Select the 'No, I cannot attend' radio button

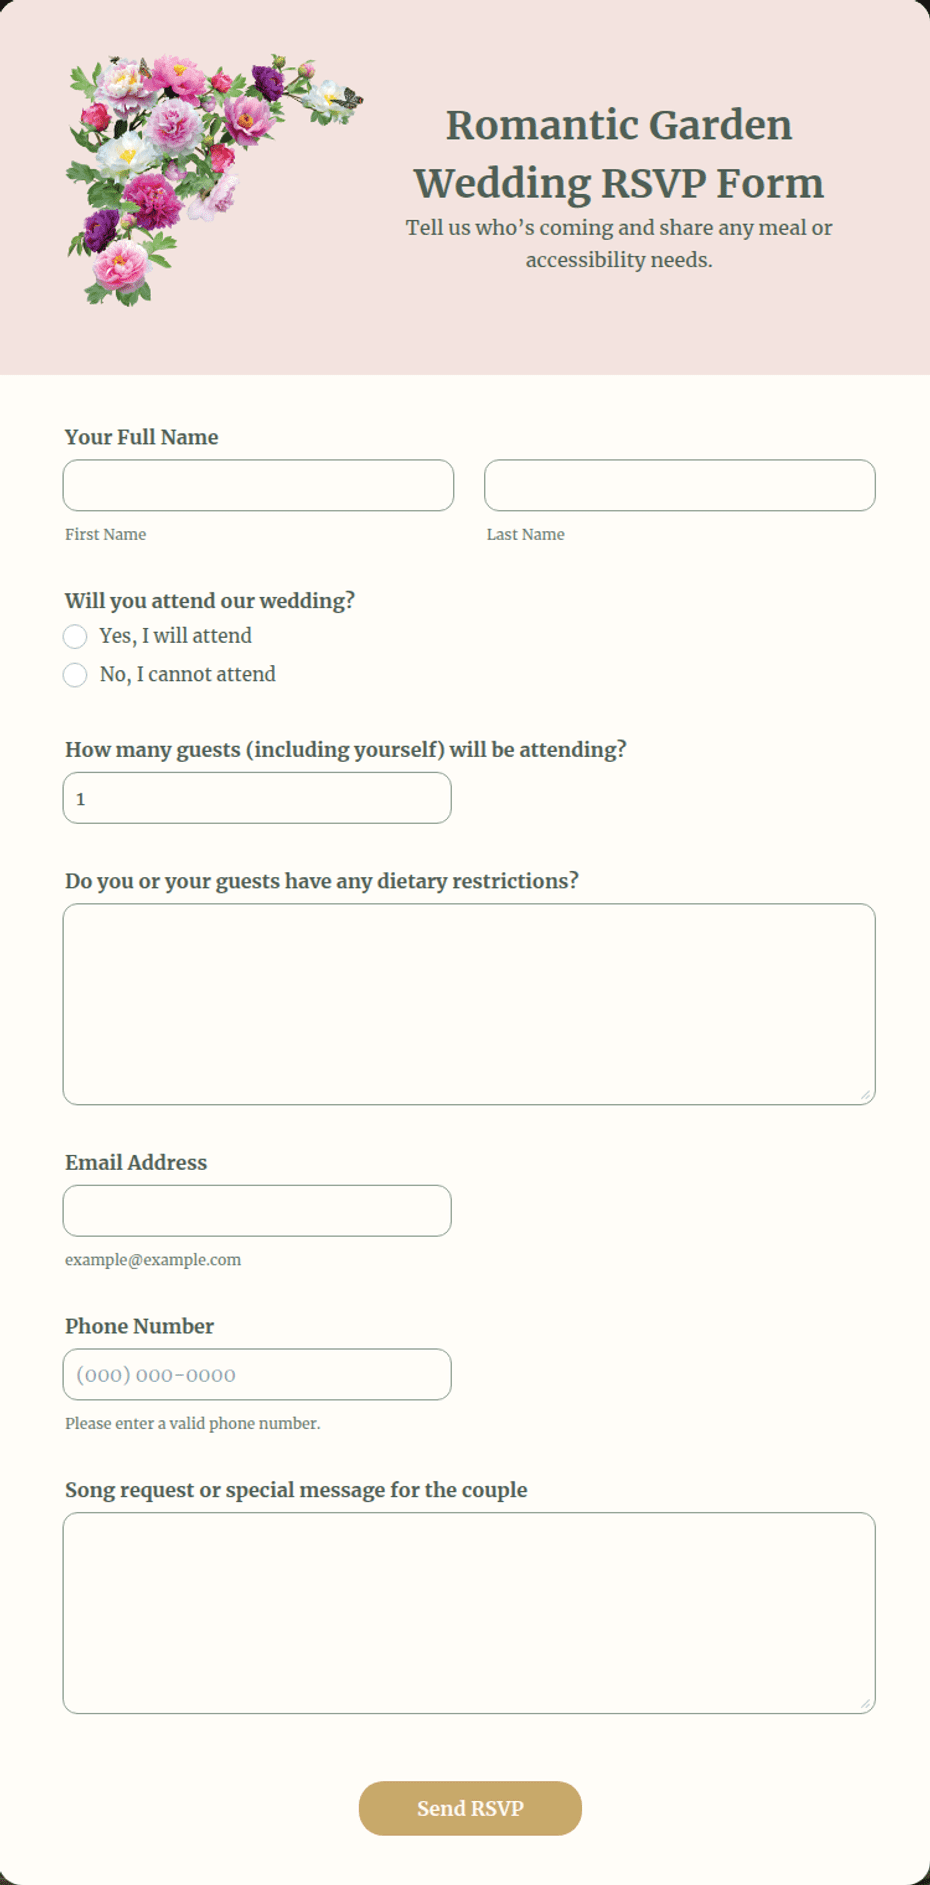(x=75, y=675)
